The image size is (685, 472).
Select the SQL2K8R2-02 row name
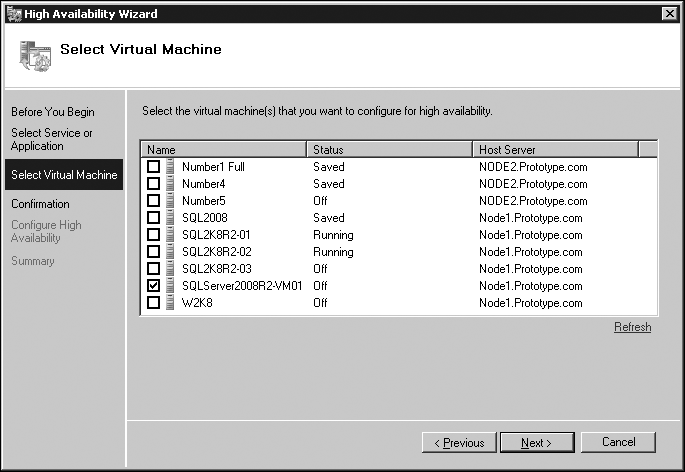[x=217, y=252]
